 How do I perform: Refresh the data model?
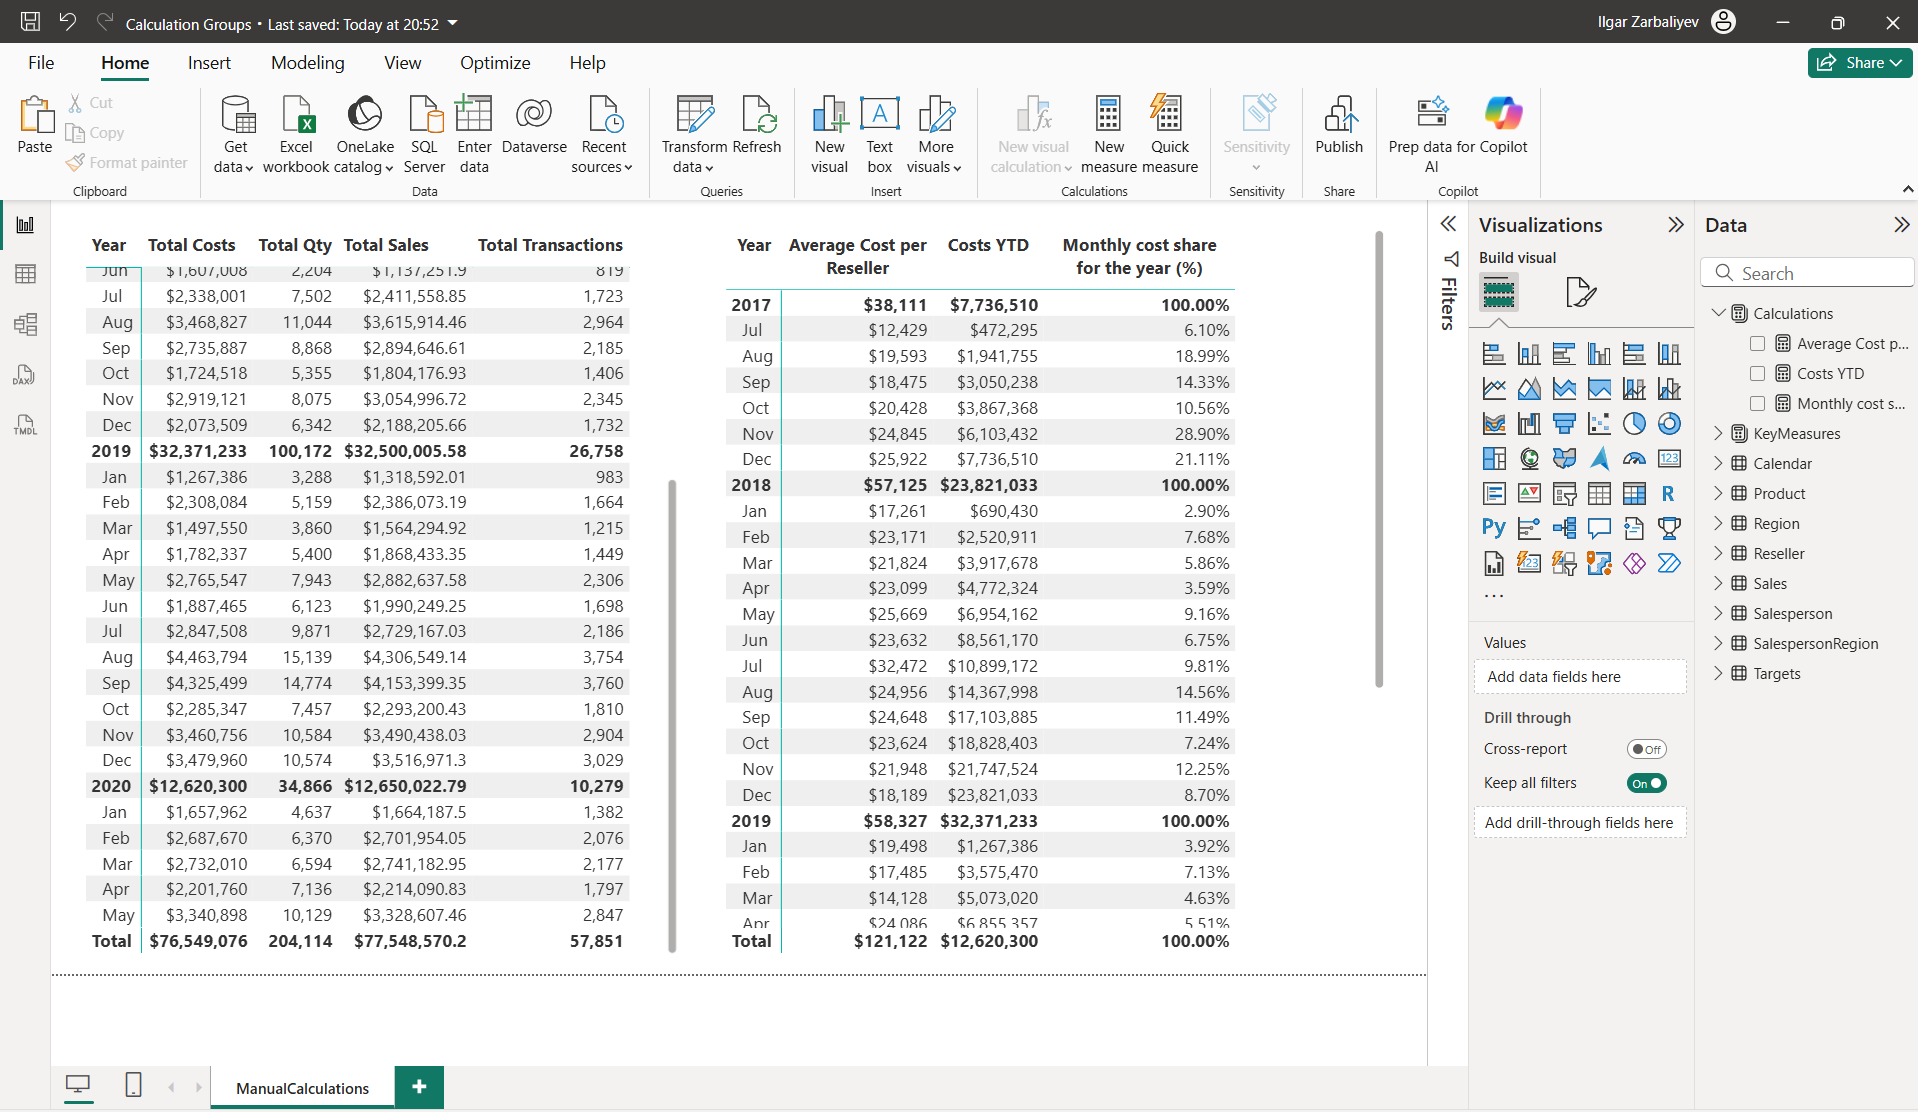[x=757, y=126]
